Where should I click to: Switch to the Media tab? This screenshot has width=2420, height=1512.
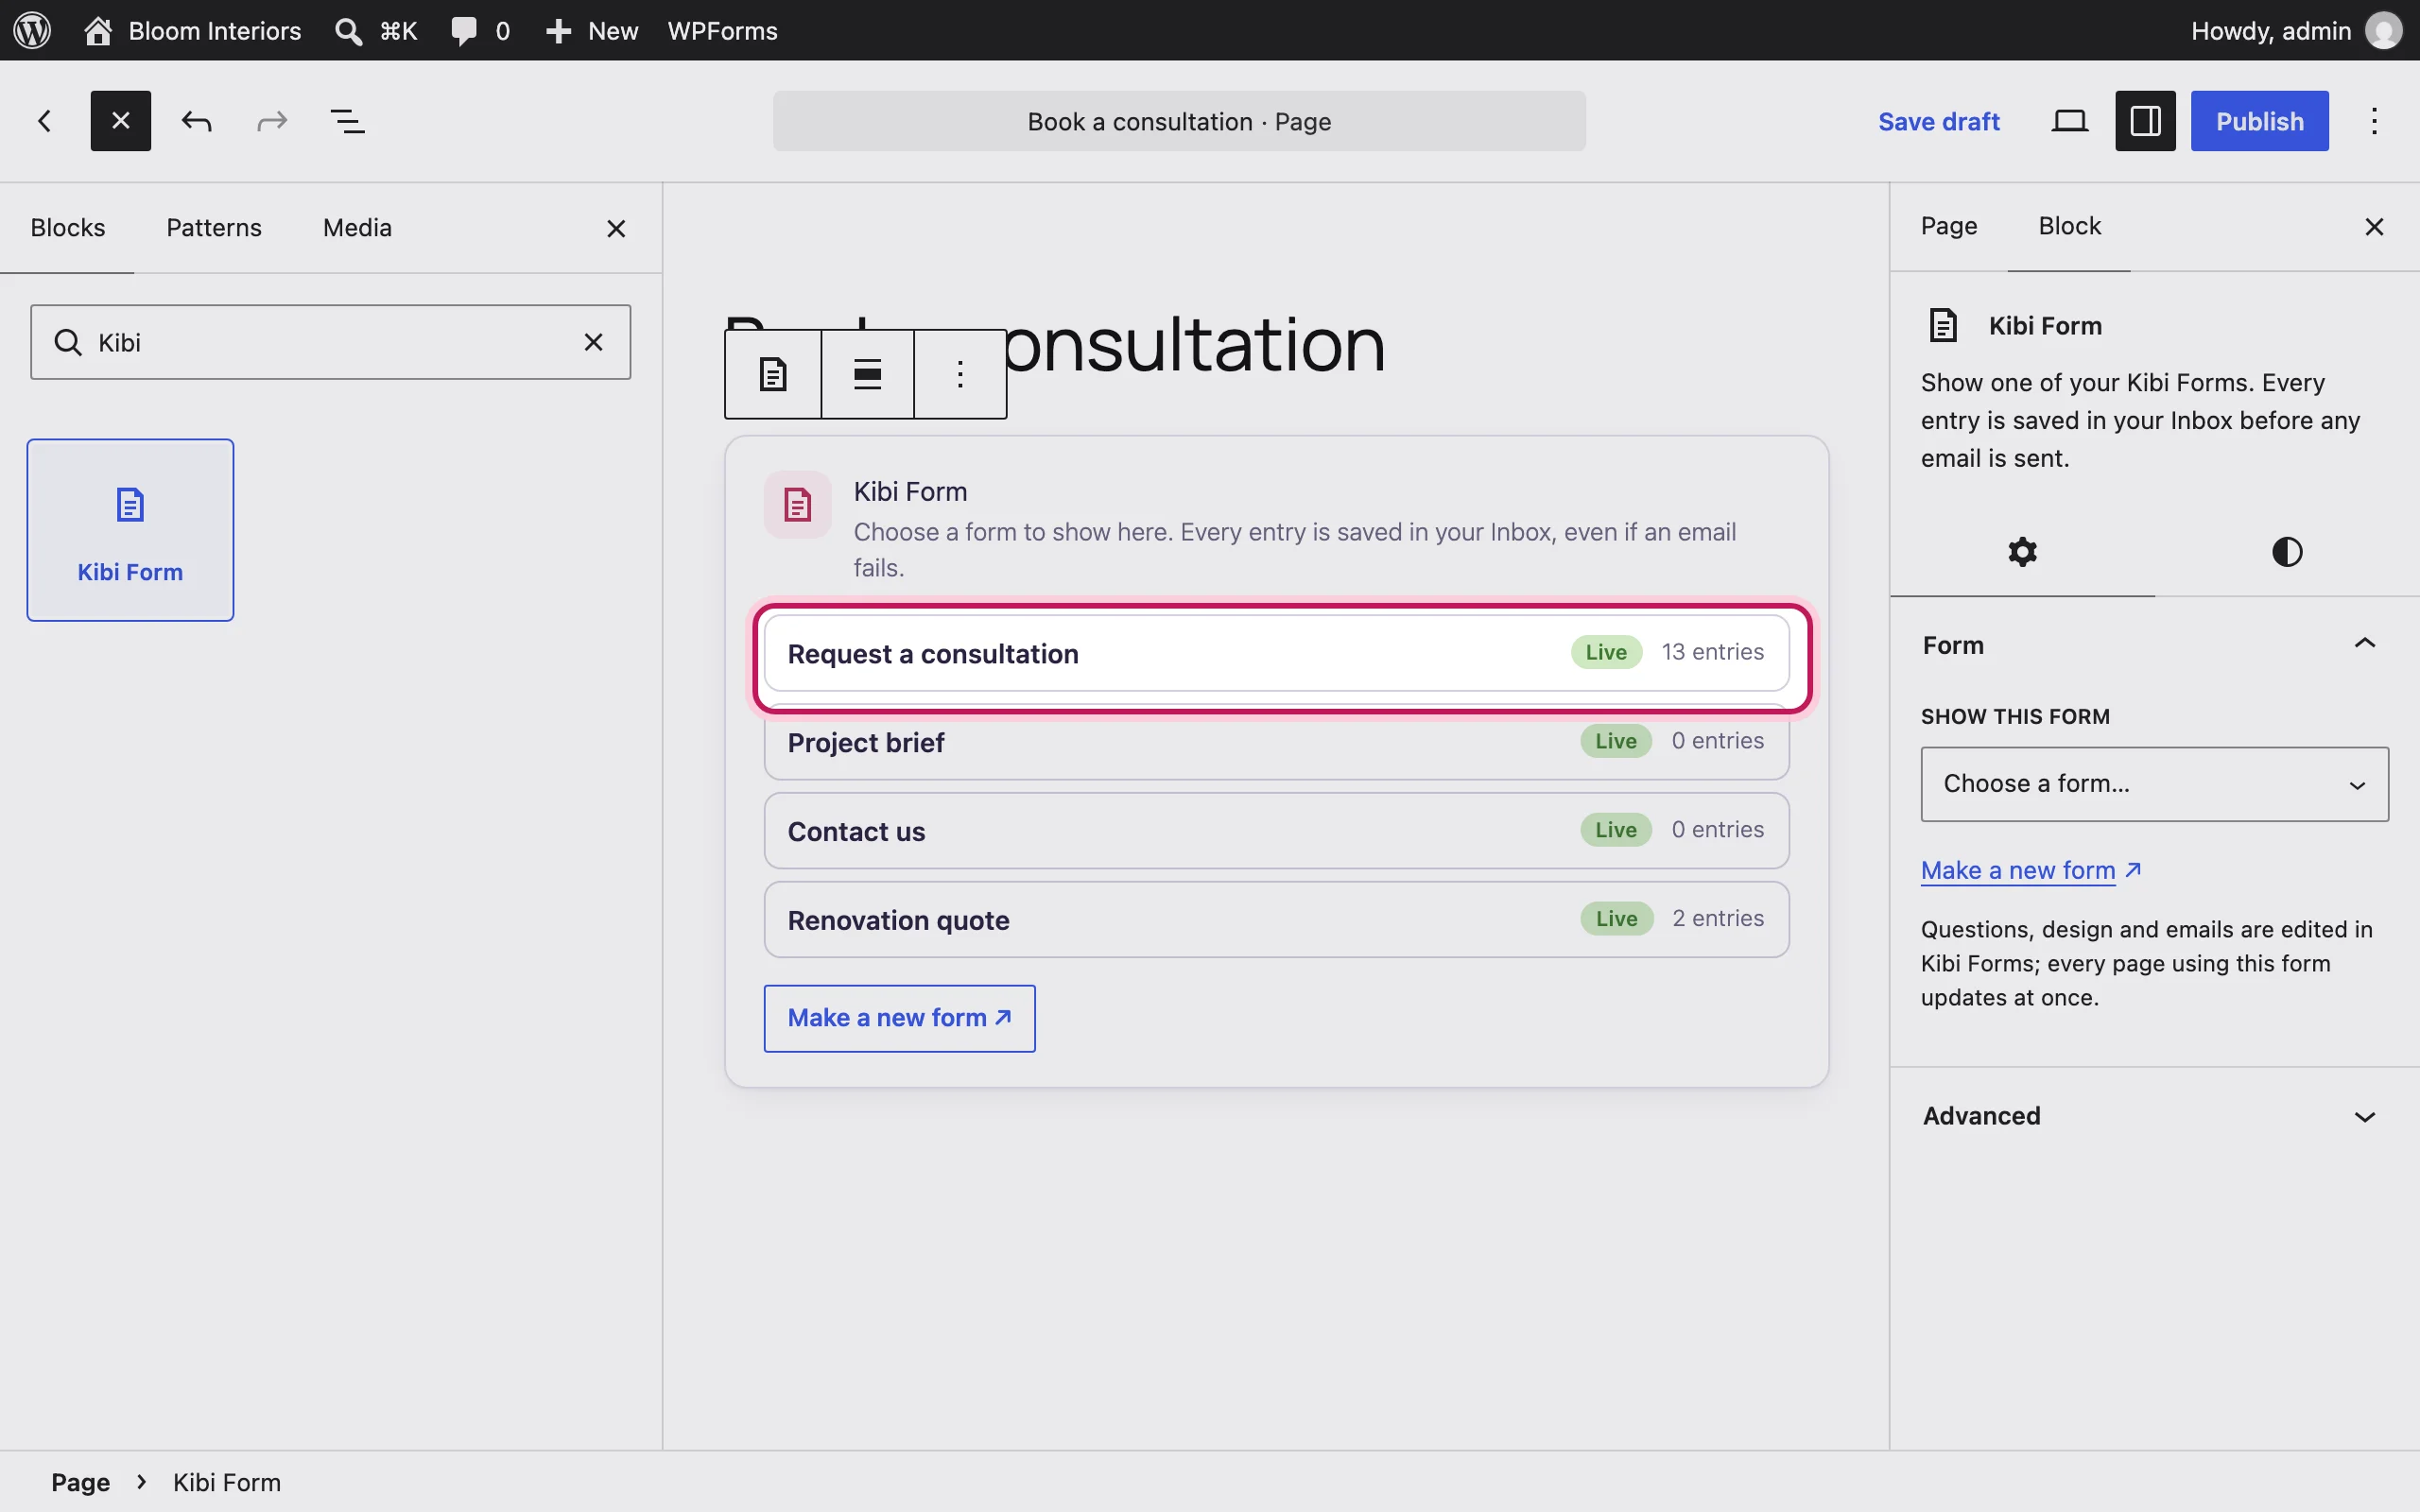[x=357, y=228]
